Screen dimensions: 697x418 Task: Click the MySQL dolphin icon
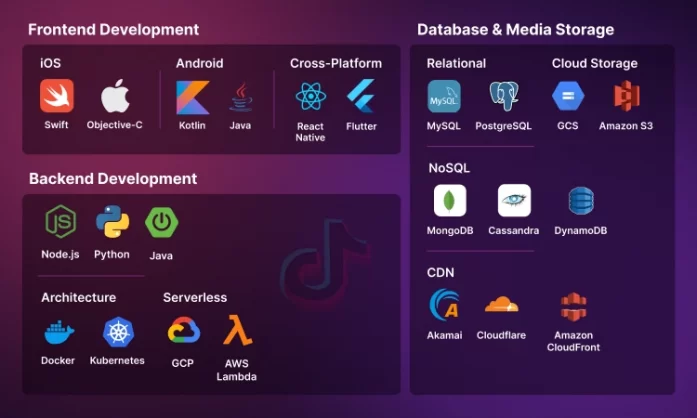tap(444, 96)
